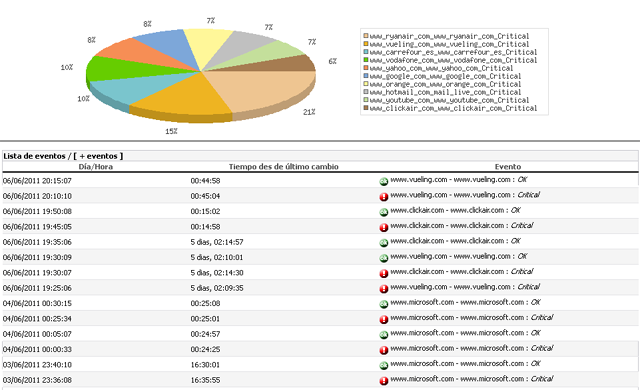Click the red critical icon for 19:45:05 event
This screenshot has height=390, width=640.
[x=384, y=228]
